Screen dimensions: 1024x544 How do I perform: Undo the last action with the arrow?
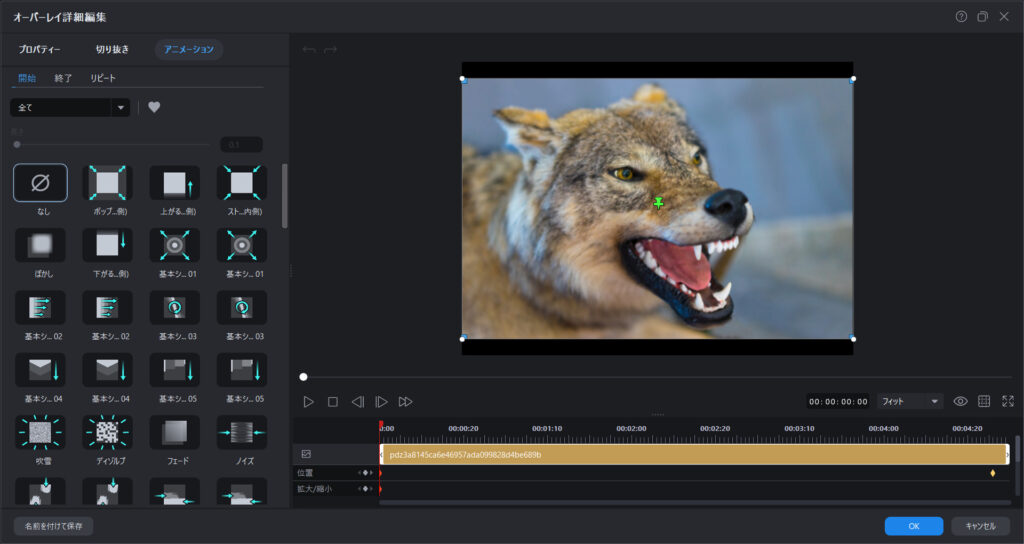(x=309, y=49)
